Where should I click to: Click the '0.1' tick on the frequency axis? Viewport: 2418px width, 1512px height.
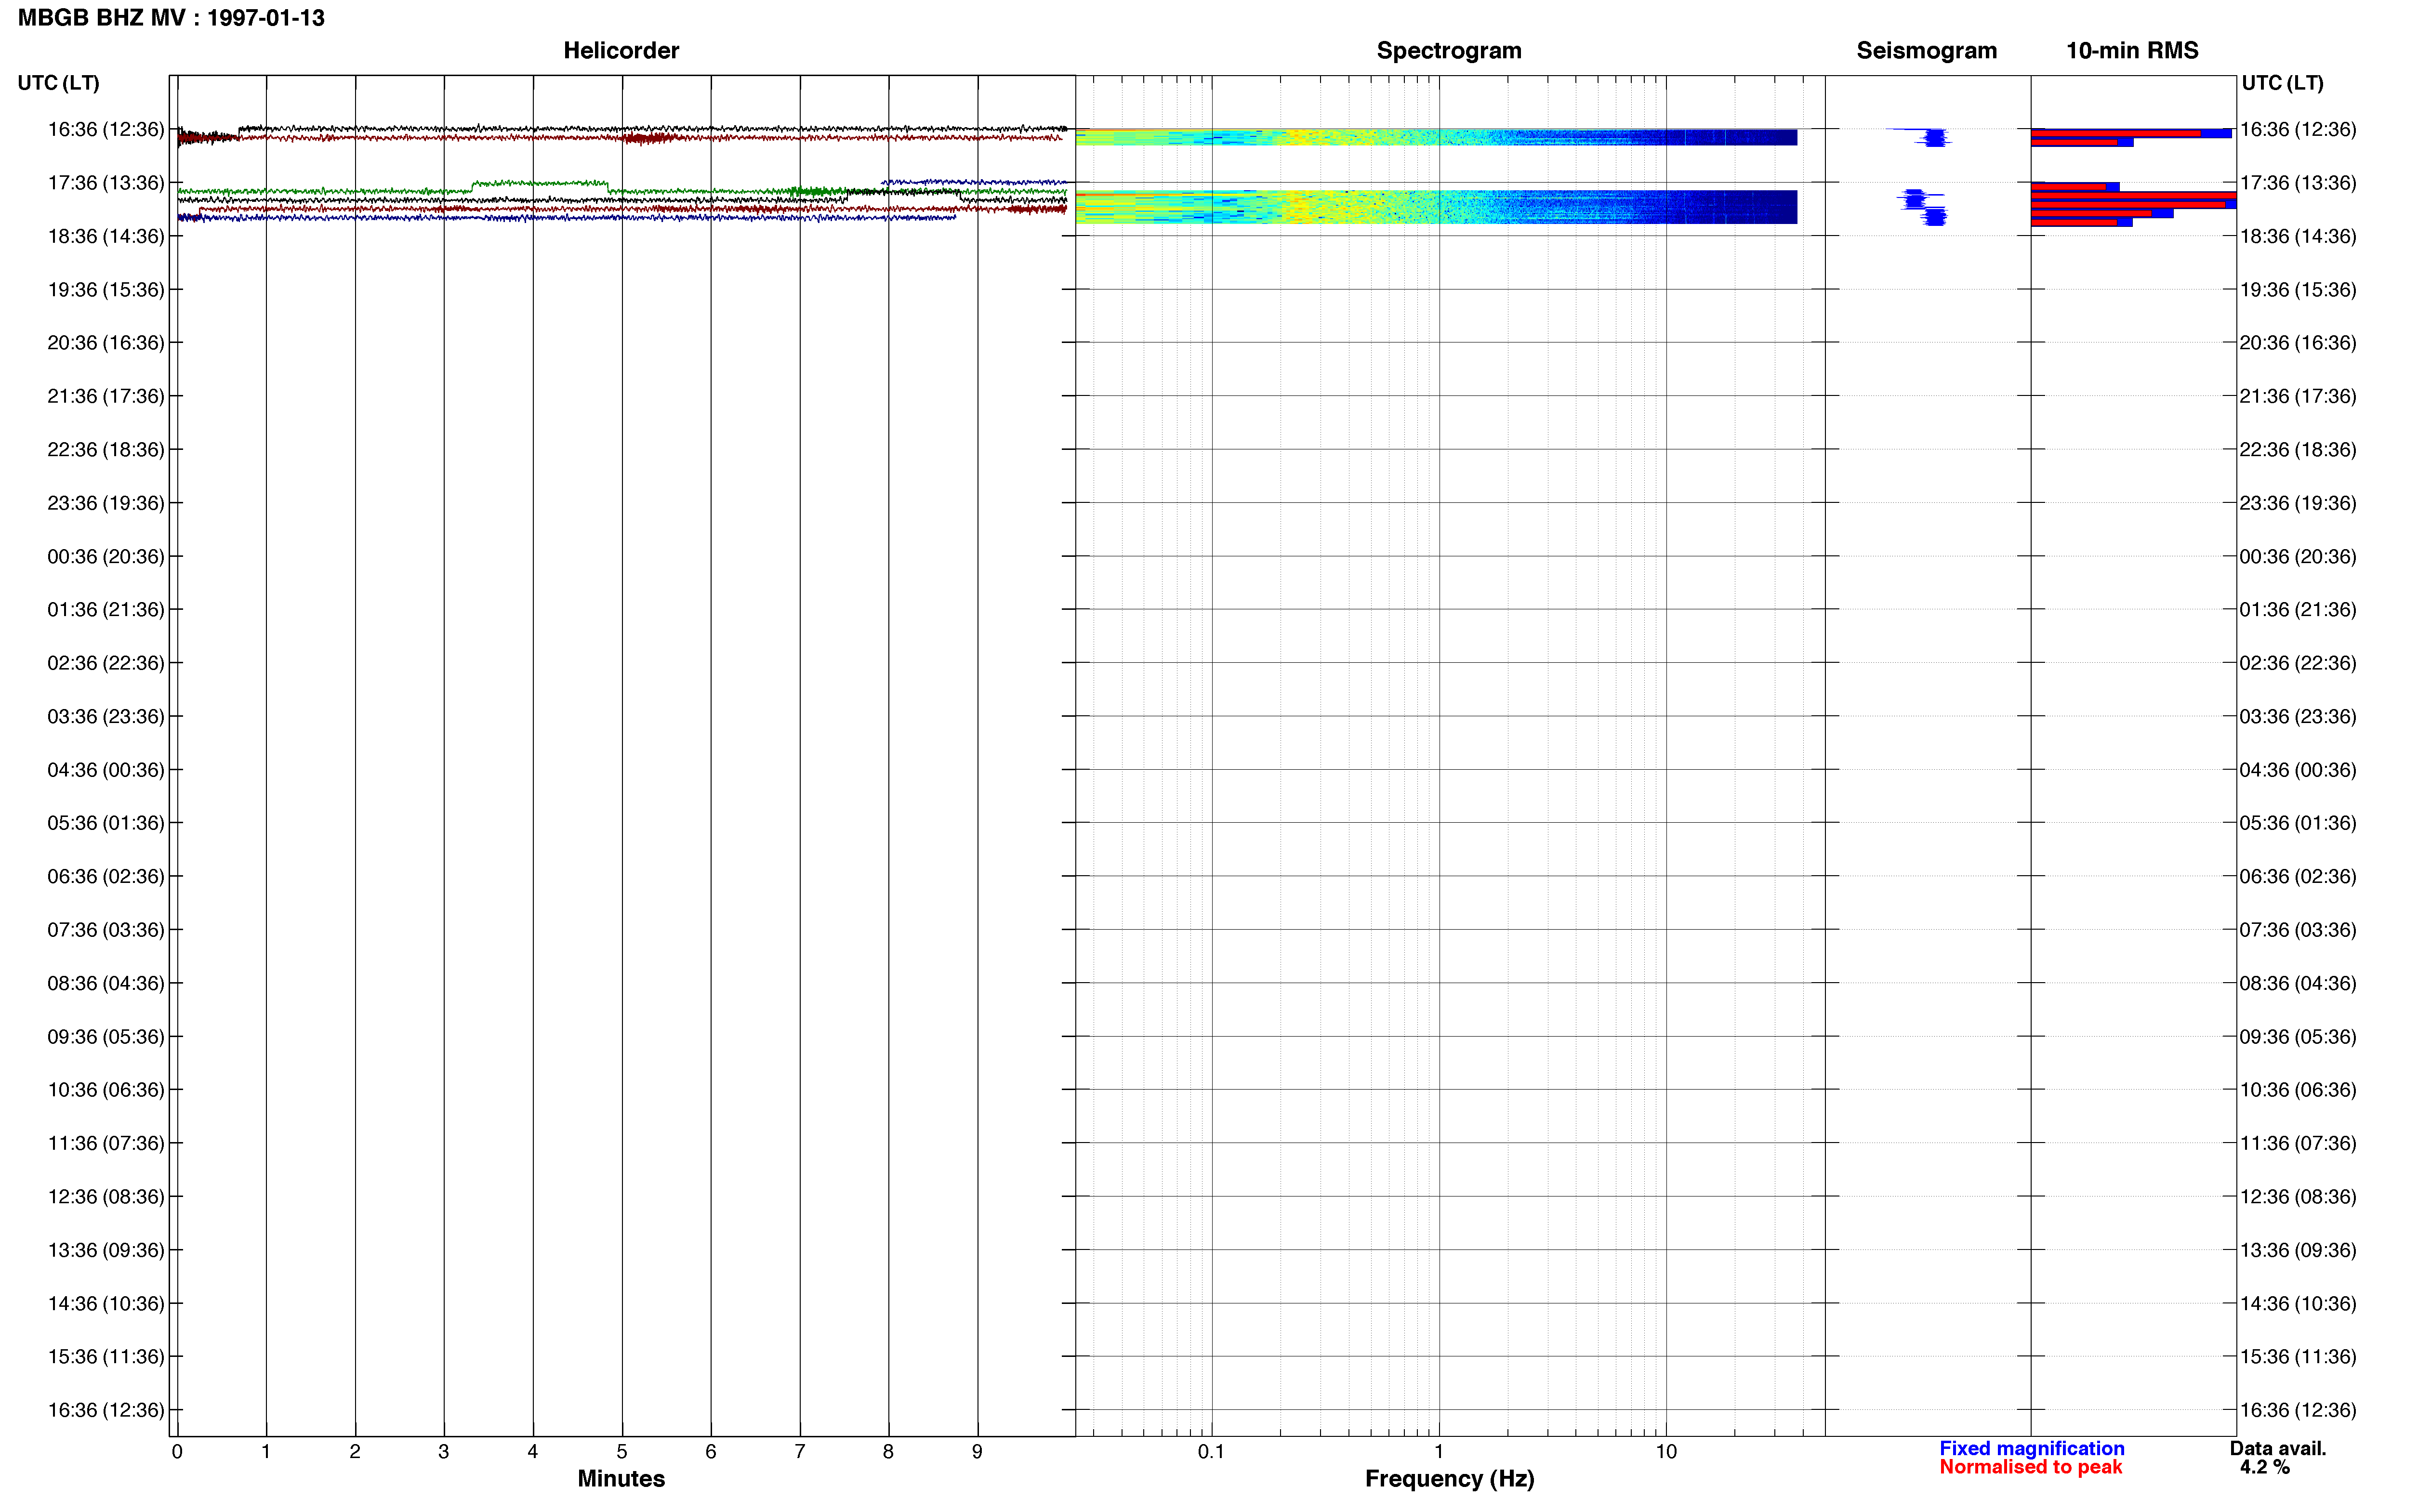pyautogui.click(x=1211, y=1452)
